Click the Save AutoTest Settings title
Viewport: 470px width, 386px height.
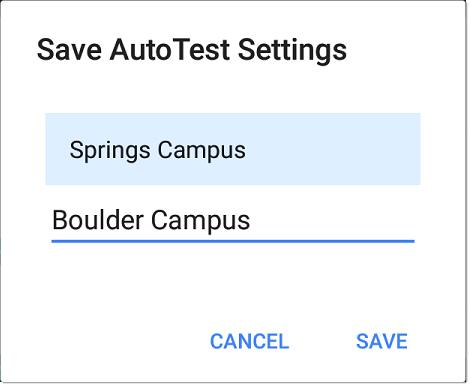[192, 51]
